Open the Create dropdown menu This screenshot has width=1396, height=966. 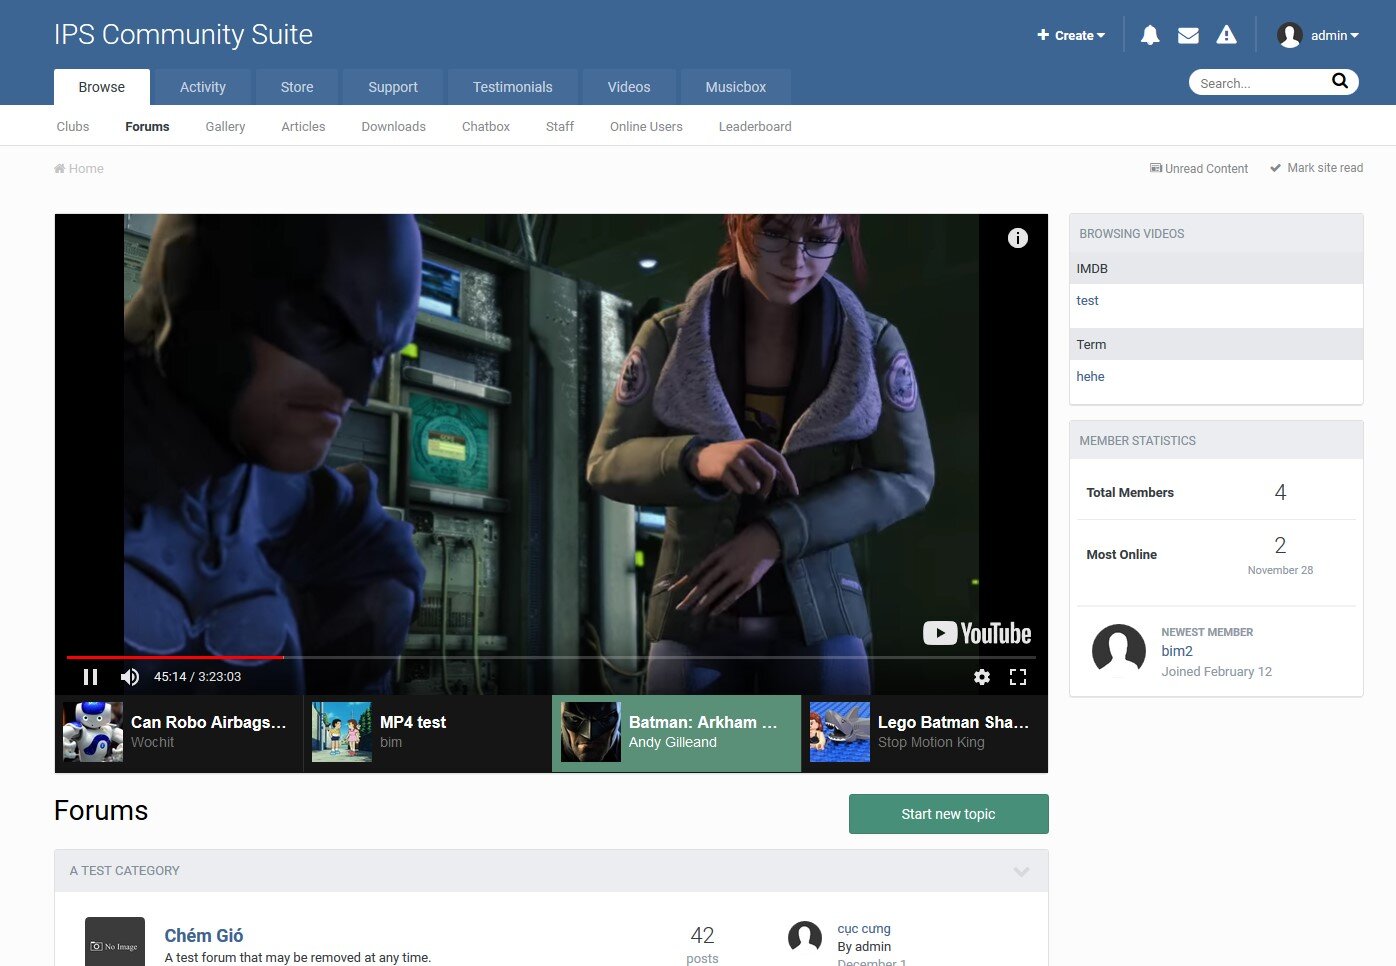pyautogui.click(x=1071, y=35)
